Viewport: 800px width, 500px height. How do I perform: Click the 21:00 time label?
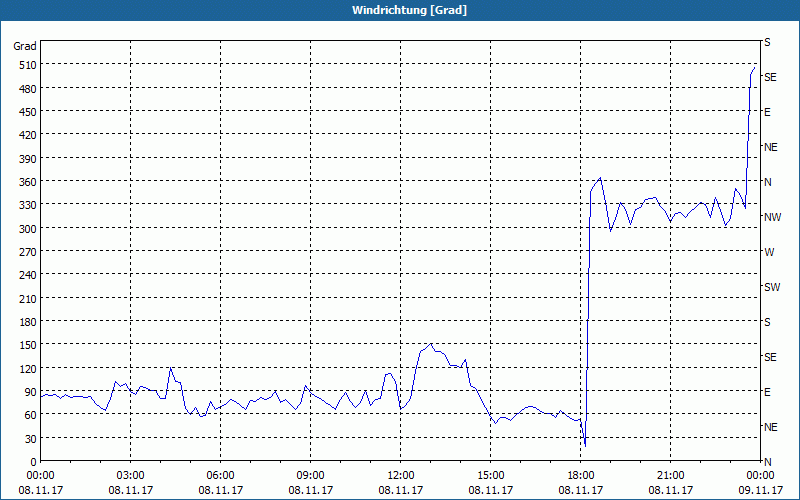tap(670, 476)
